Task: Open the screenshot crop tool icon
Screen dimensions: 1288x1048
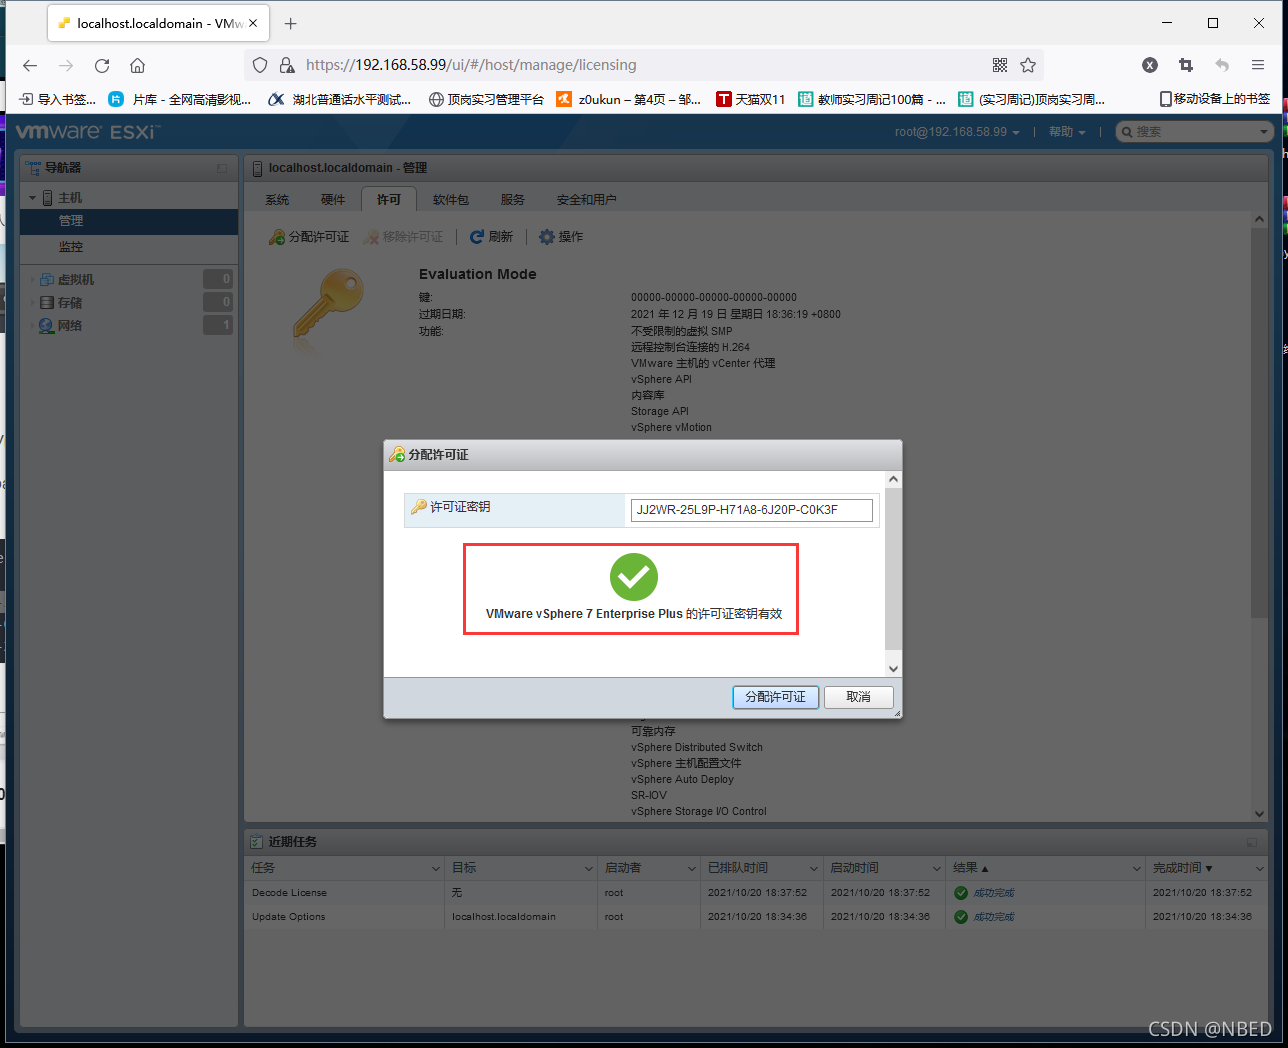Action: point(1186,65)
